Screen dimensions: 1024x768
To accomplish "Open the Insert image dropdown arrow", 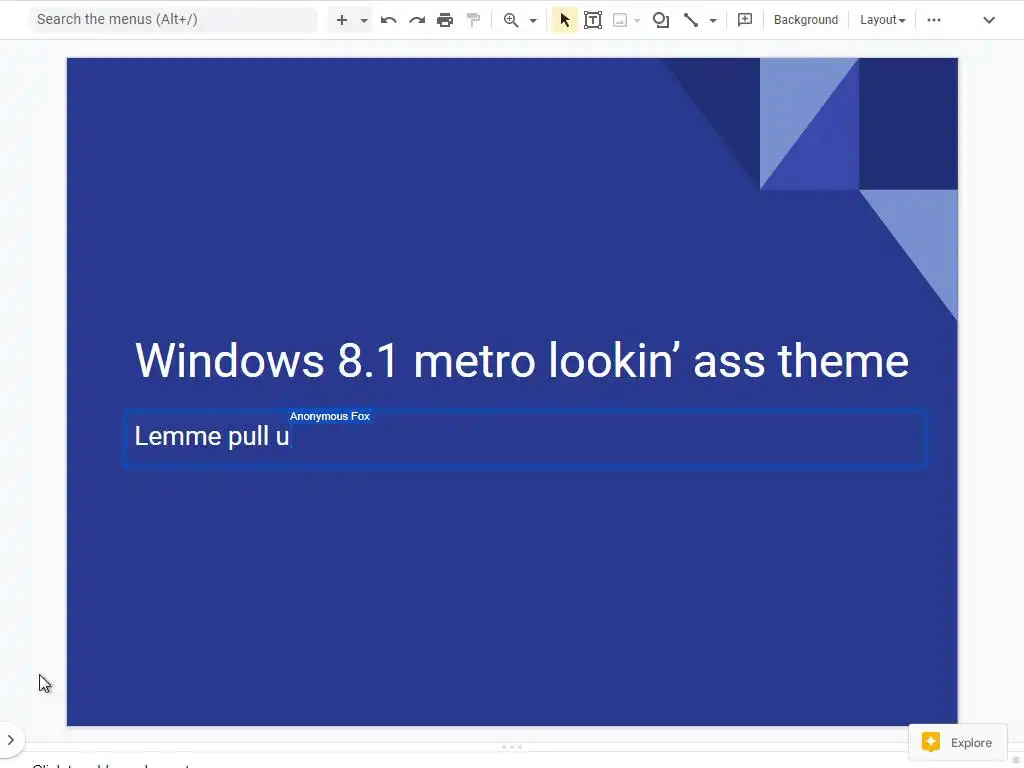I will coord(637,20).
